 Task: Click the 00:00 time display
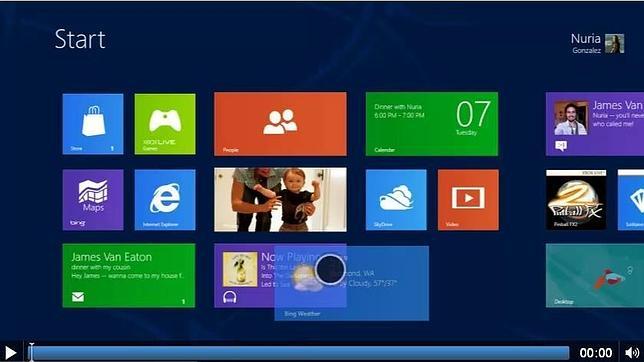[x=596, y=353]
